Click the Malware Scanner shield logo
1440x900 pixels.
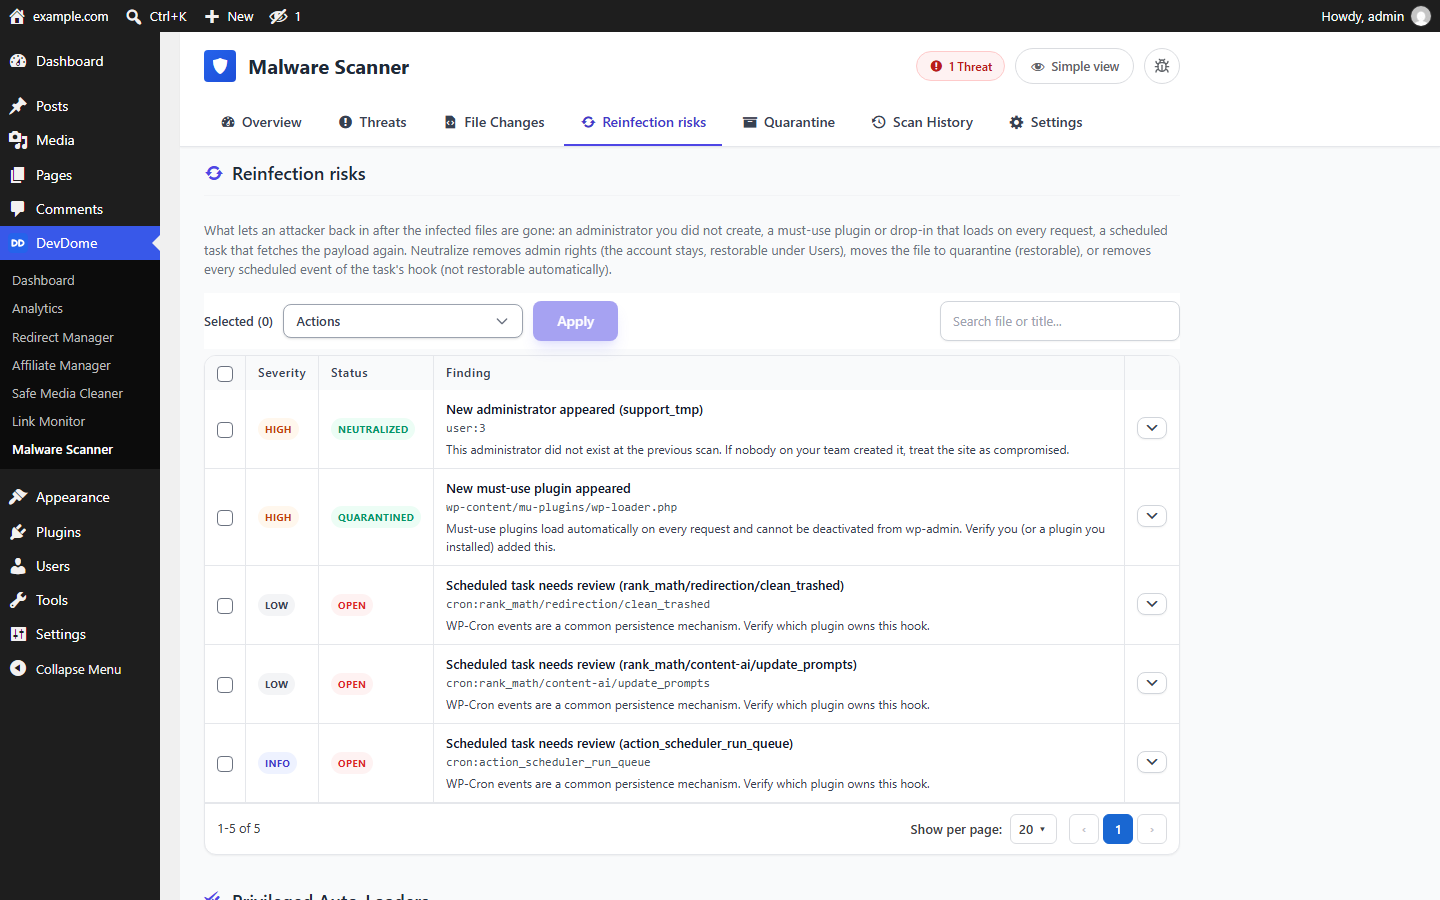point(220,66)
